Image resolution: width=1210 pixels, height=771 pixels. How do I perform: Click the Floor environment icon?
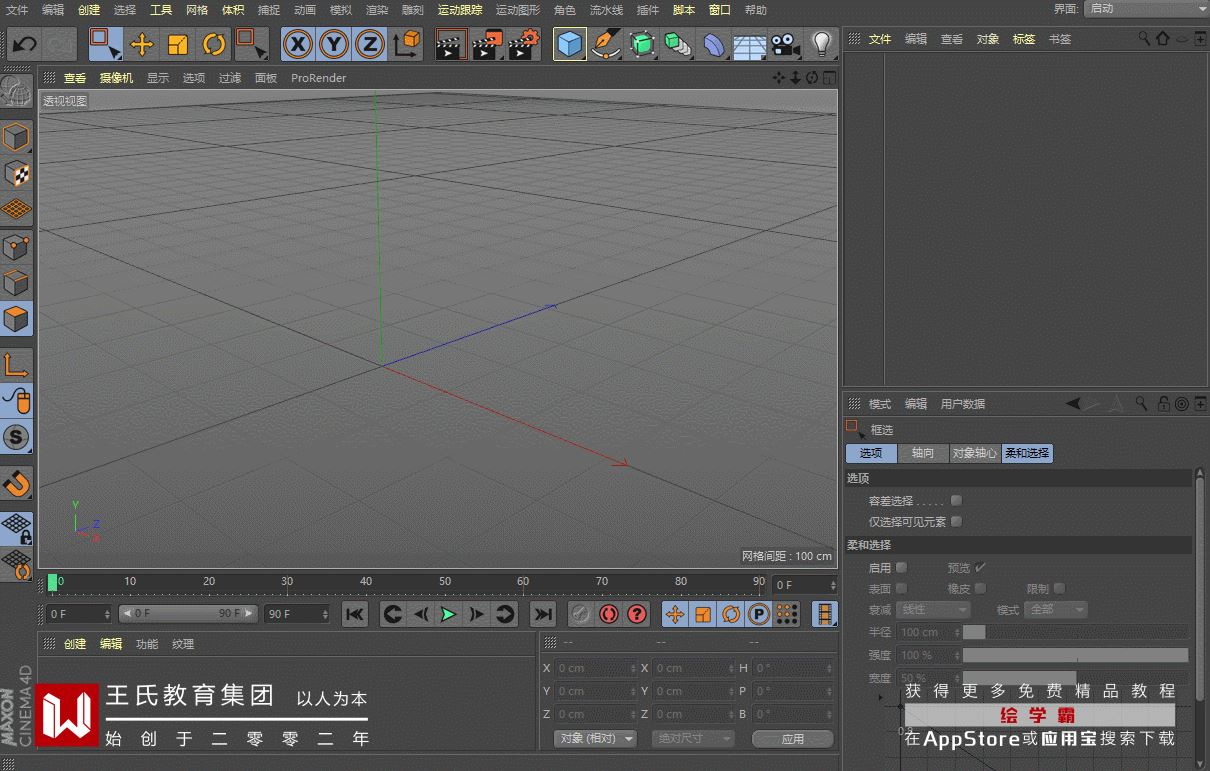point(750,44)
